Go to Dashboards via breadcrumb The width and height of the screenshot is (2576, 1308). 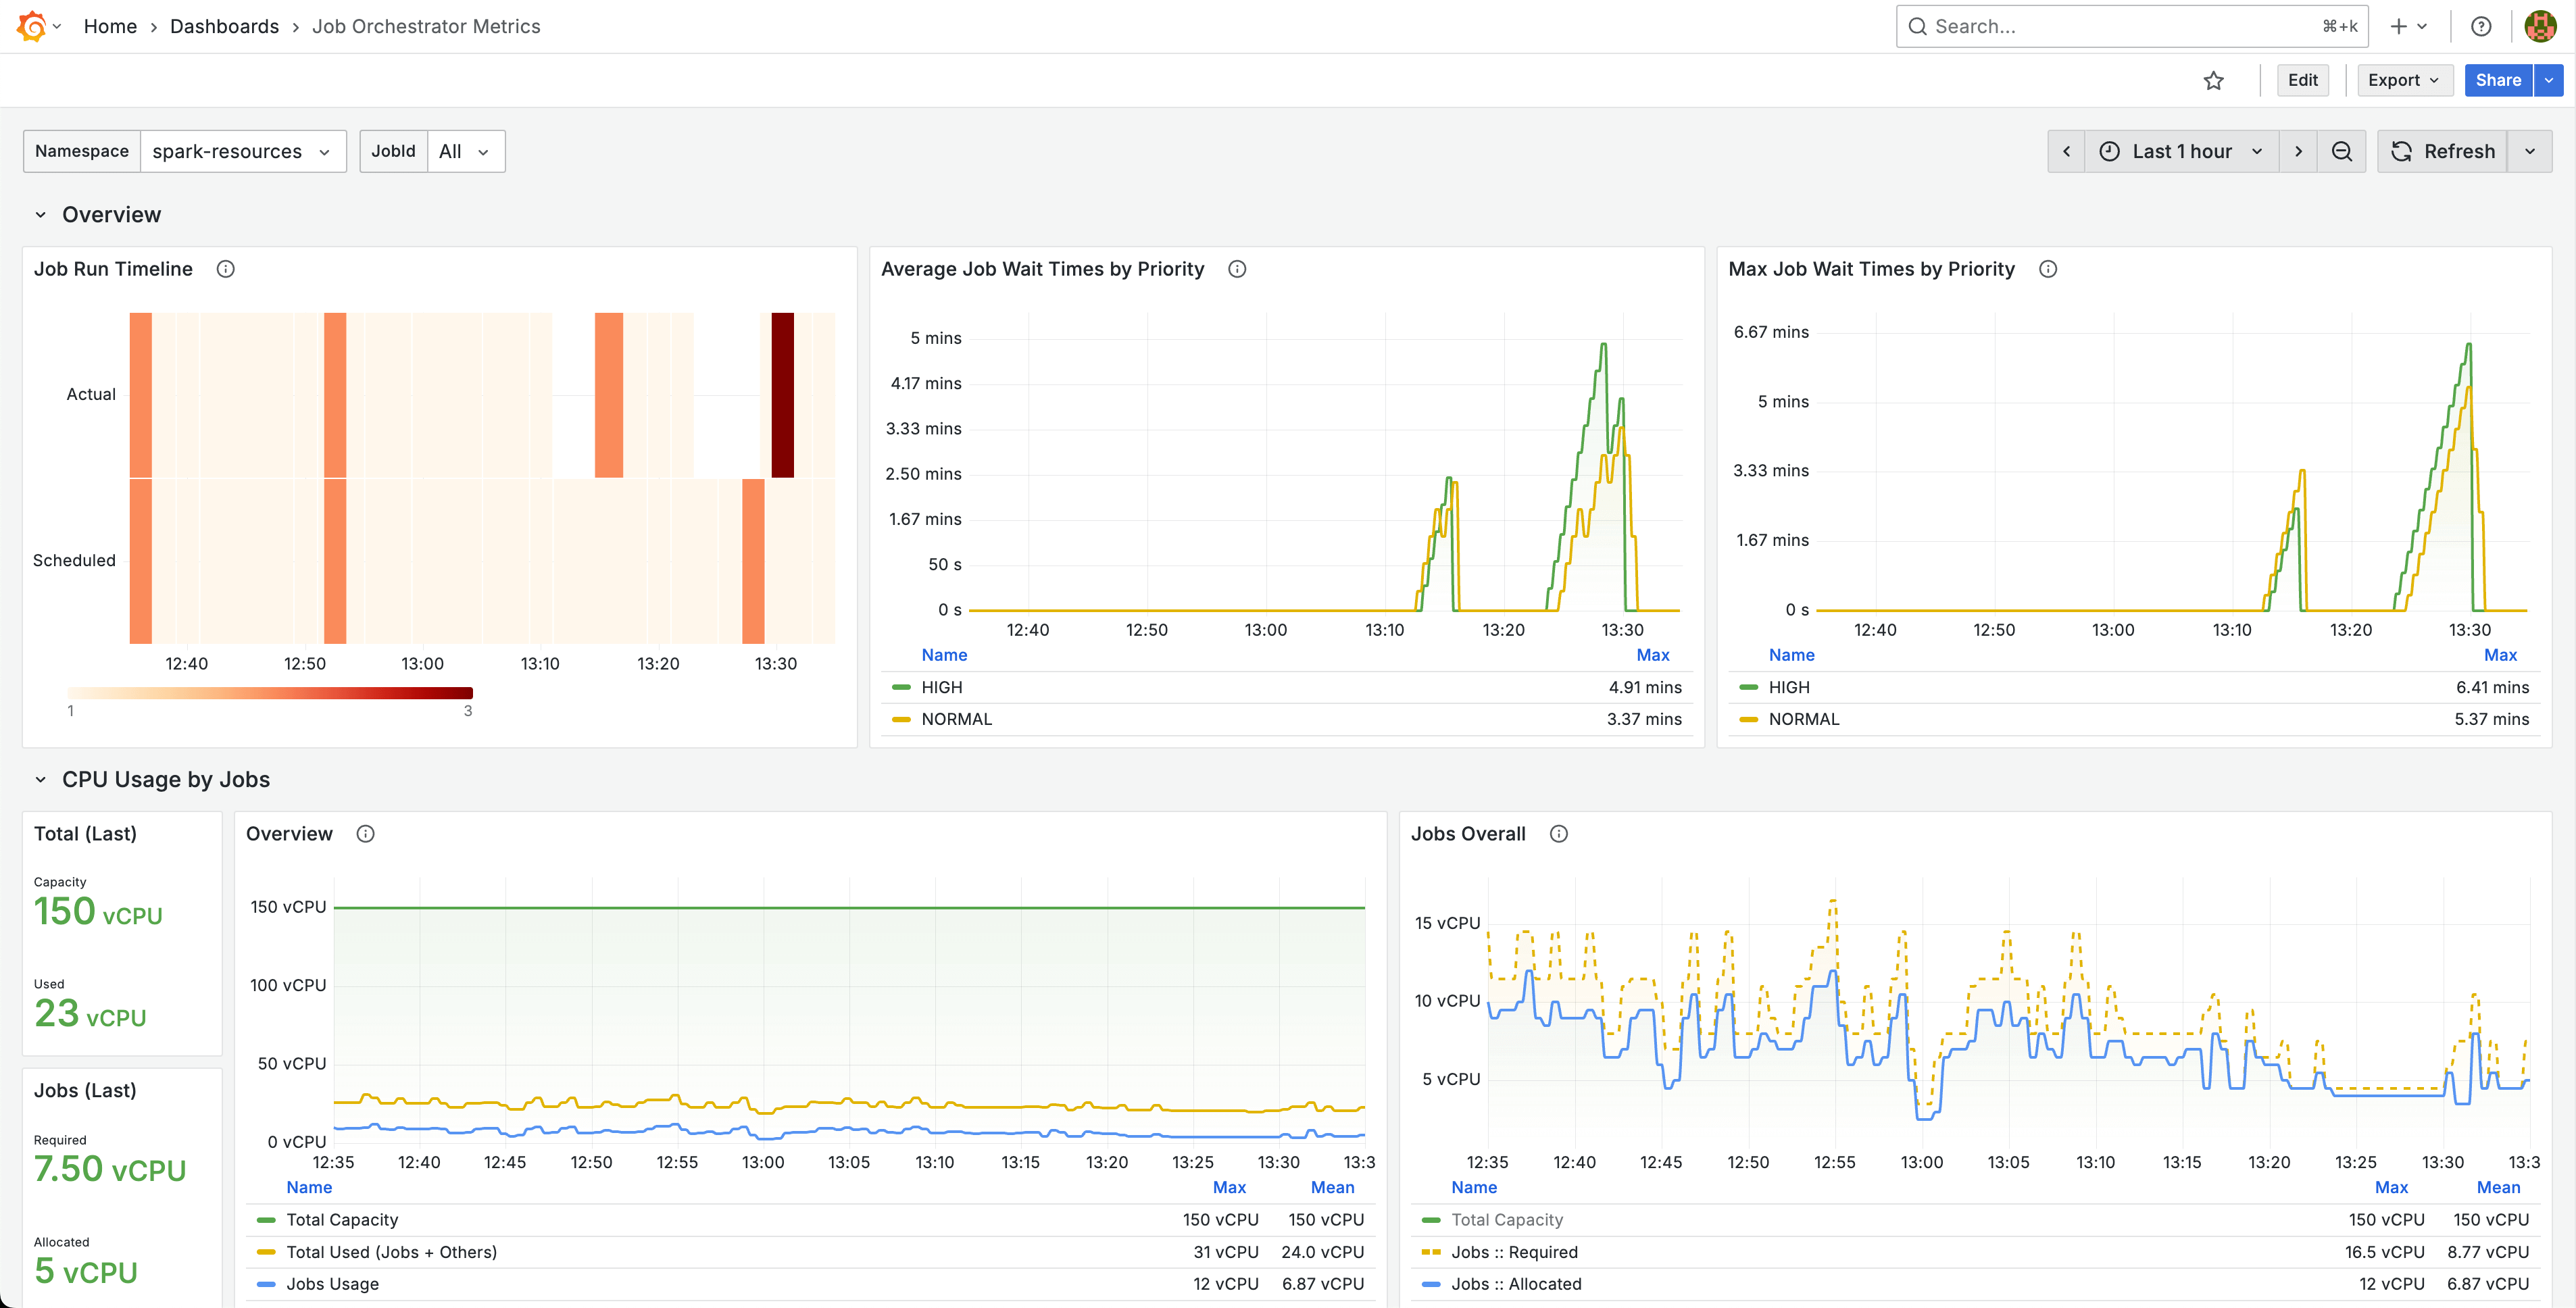224,26
